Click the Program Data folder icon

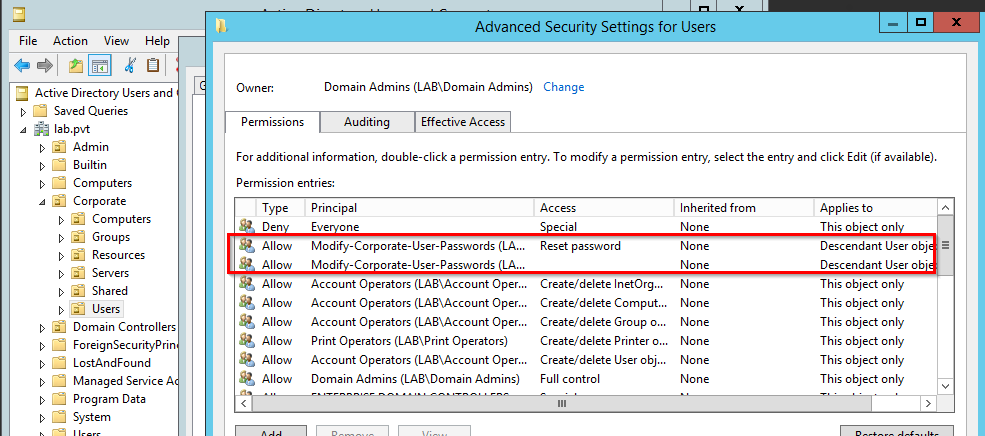click(59, 399)
